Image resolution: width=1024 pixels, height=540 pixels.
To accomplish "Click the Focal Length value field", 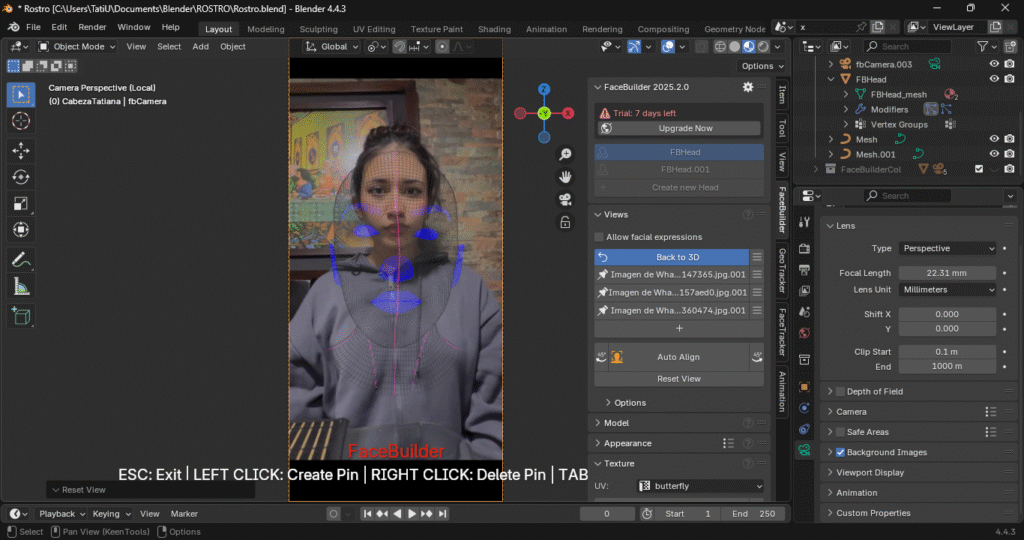I will click(x=947, y=273).
